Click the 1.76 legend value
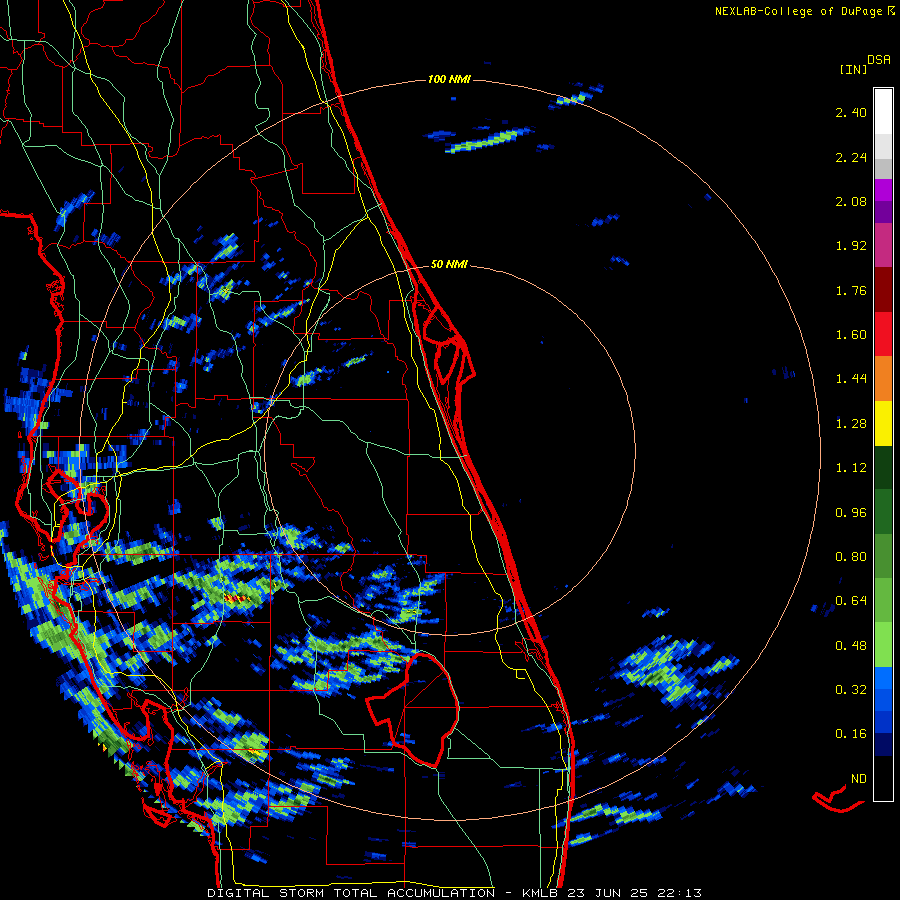This screenshot has width=900, height=900. (851, 290)
